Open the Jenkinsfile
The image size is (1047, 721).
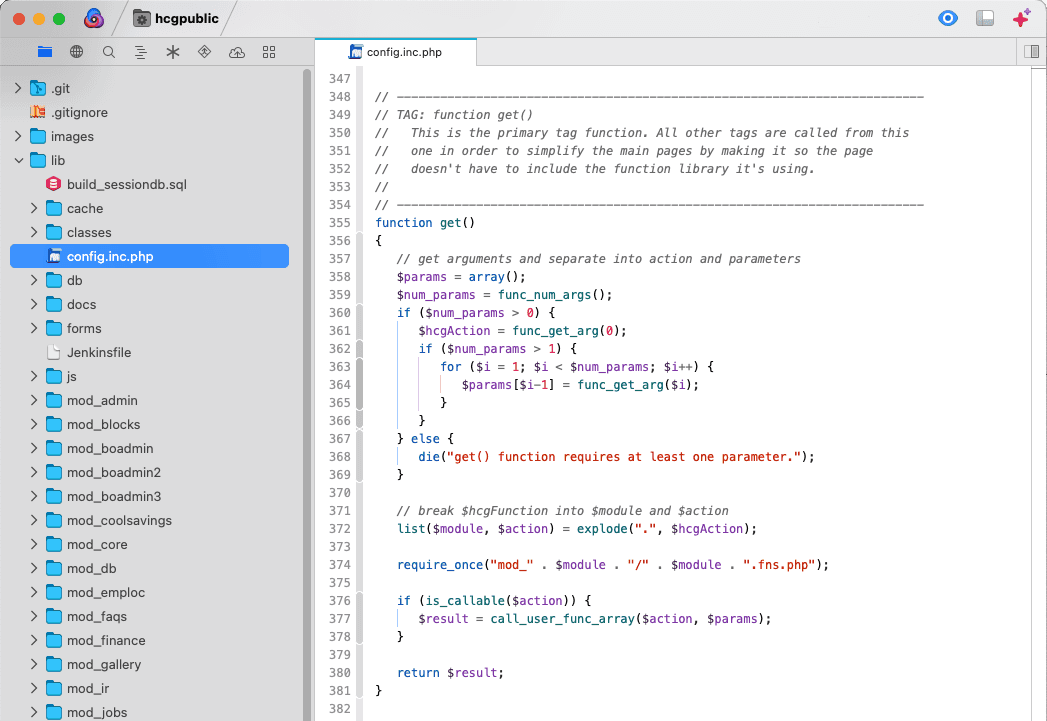99,352
